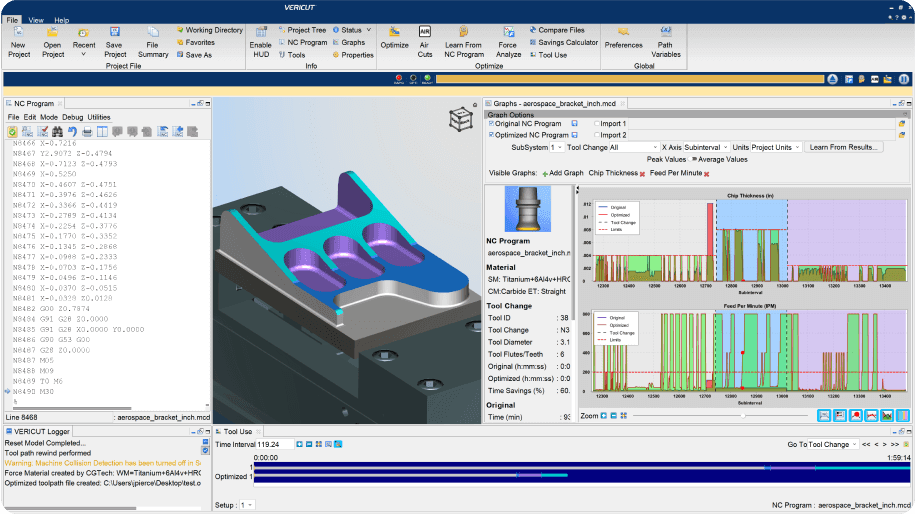Uncheck the Original NC Program checkbox

pyautogui.click(x=491, y=123)
